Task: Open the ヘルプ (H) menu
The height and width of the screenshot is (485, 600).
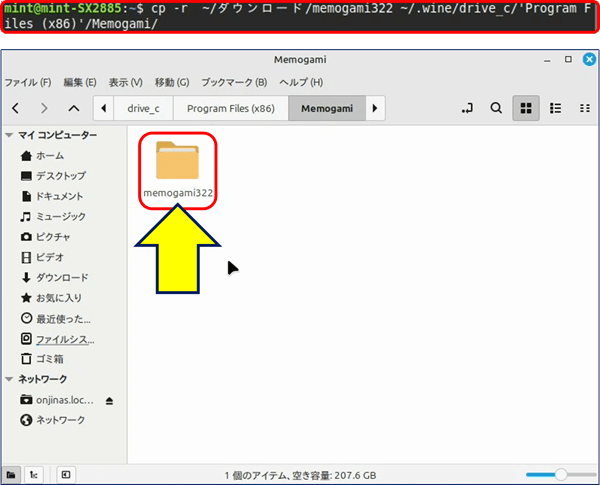Action: tap(301, 82)
